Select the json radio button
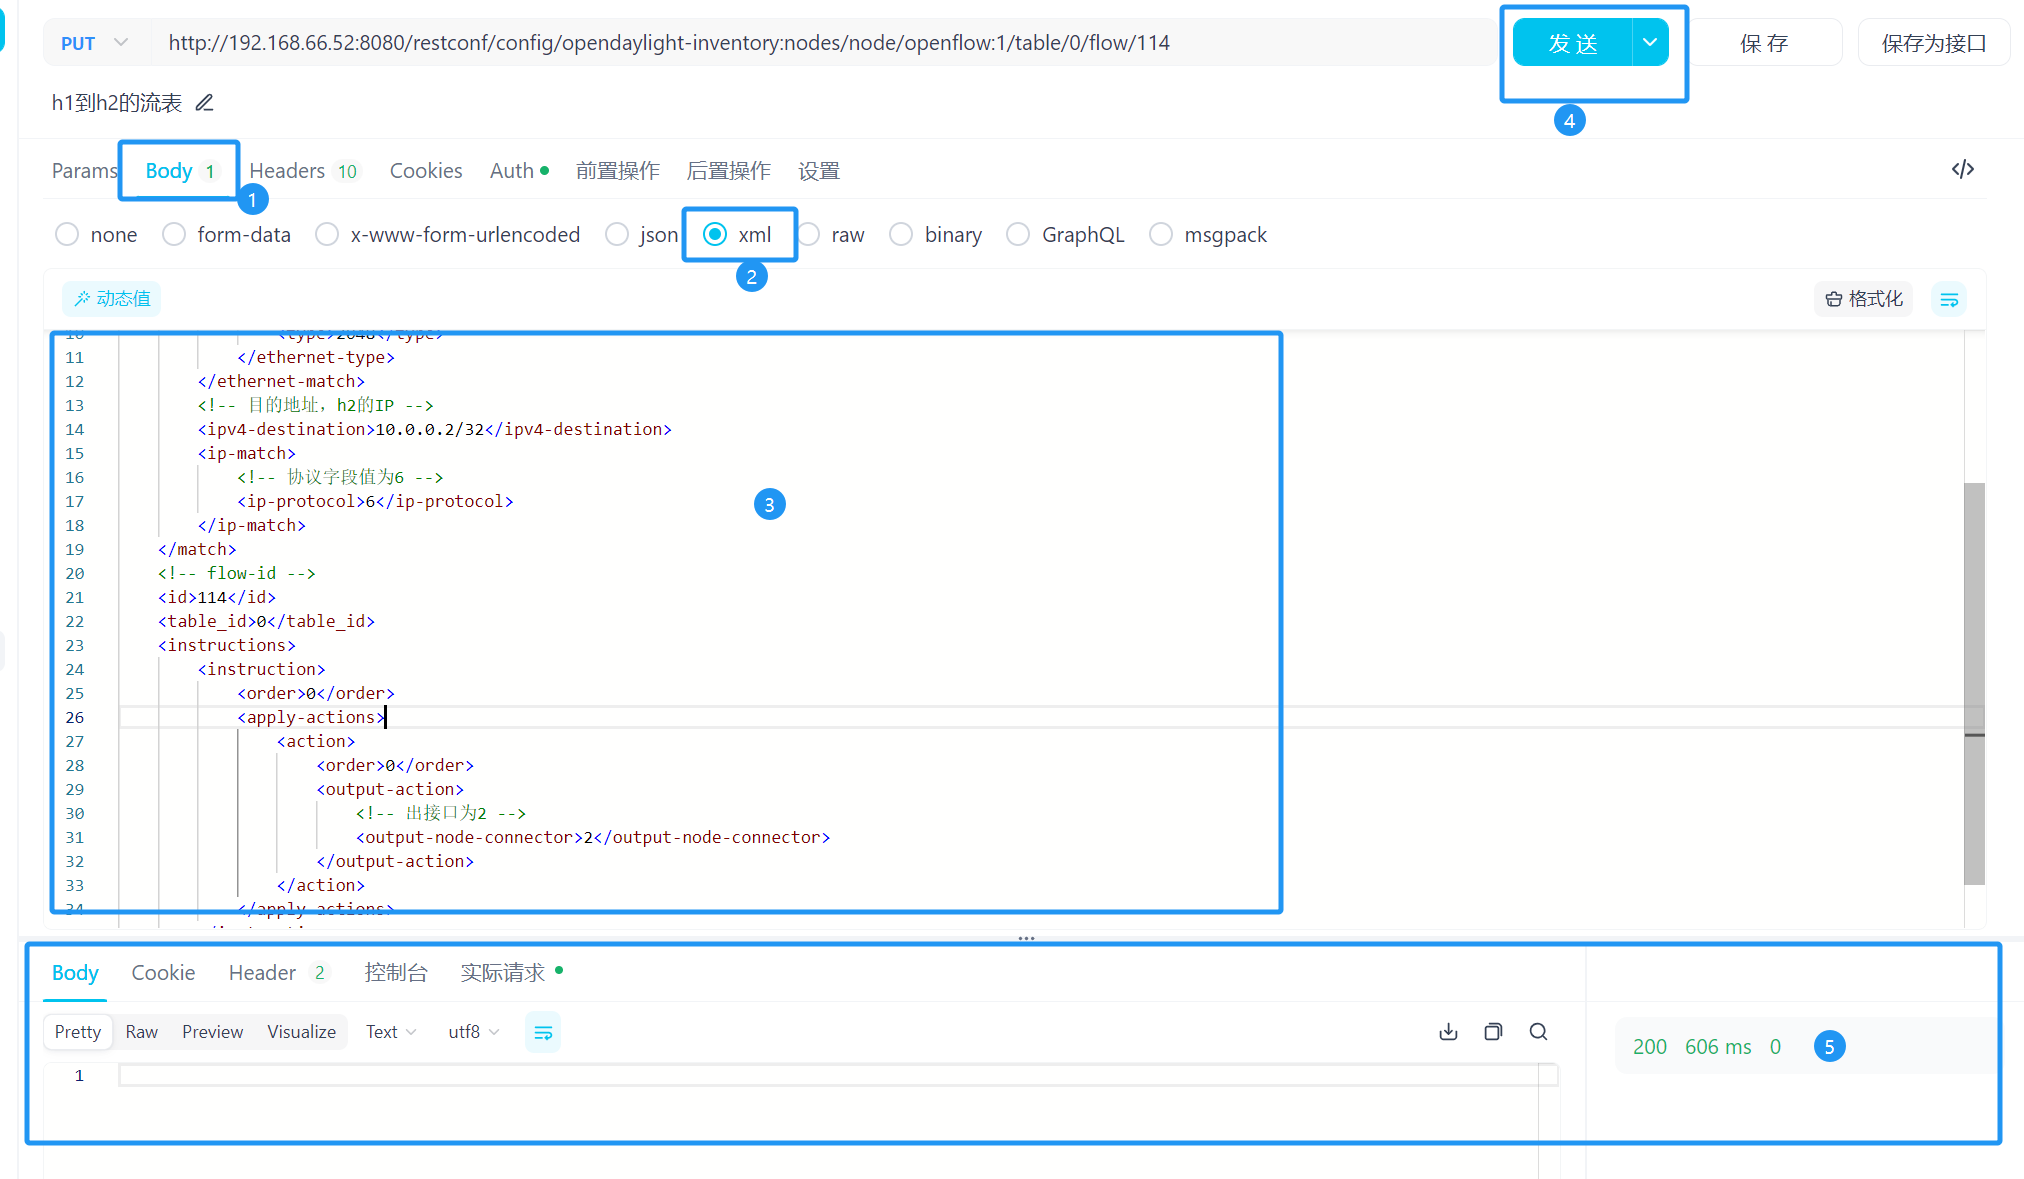This screenshot has height=1179, width=2024. [x=620, y=234]
